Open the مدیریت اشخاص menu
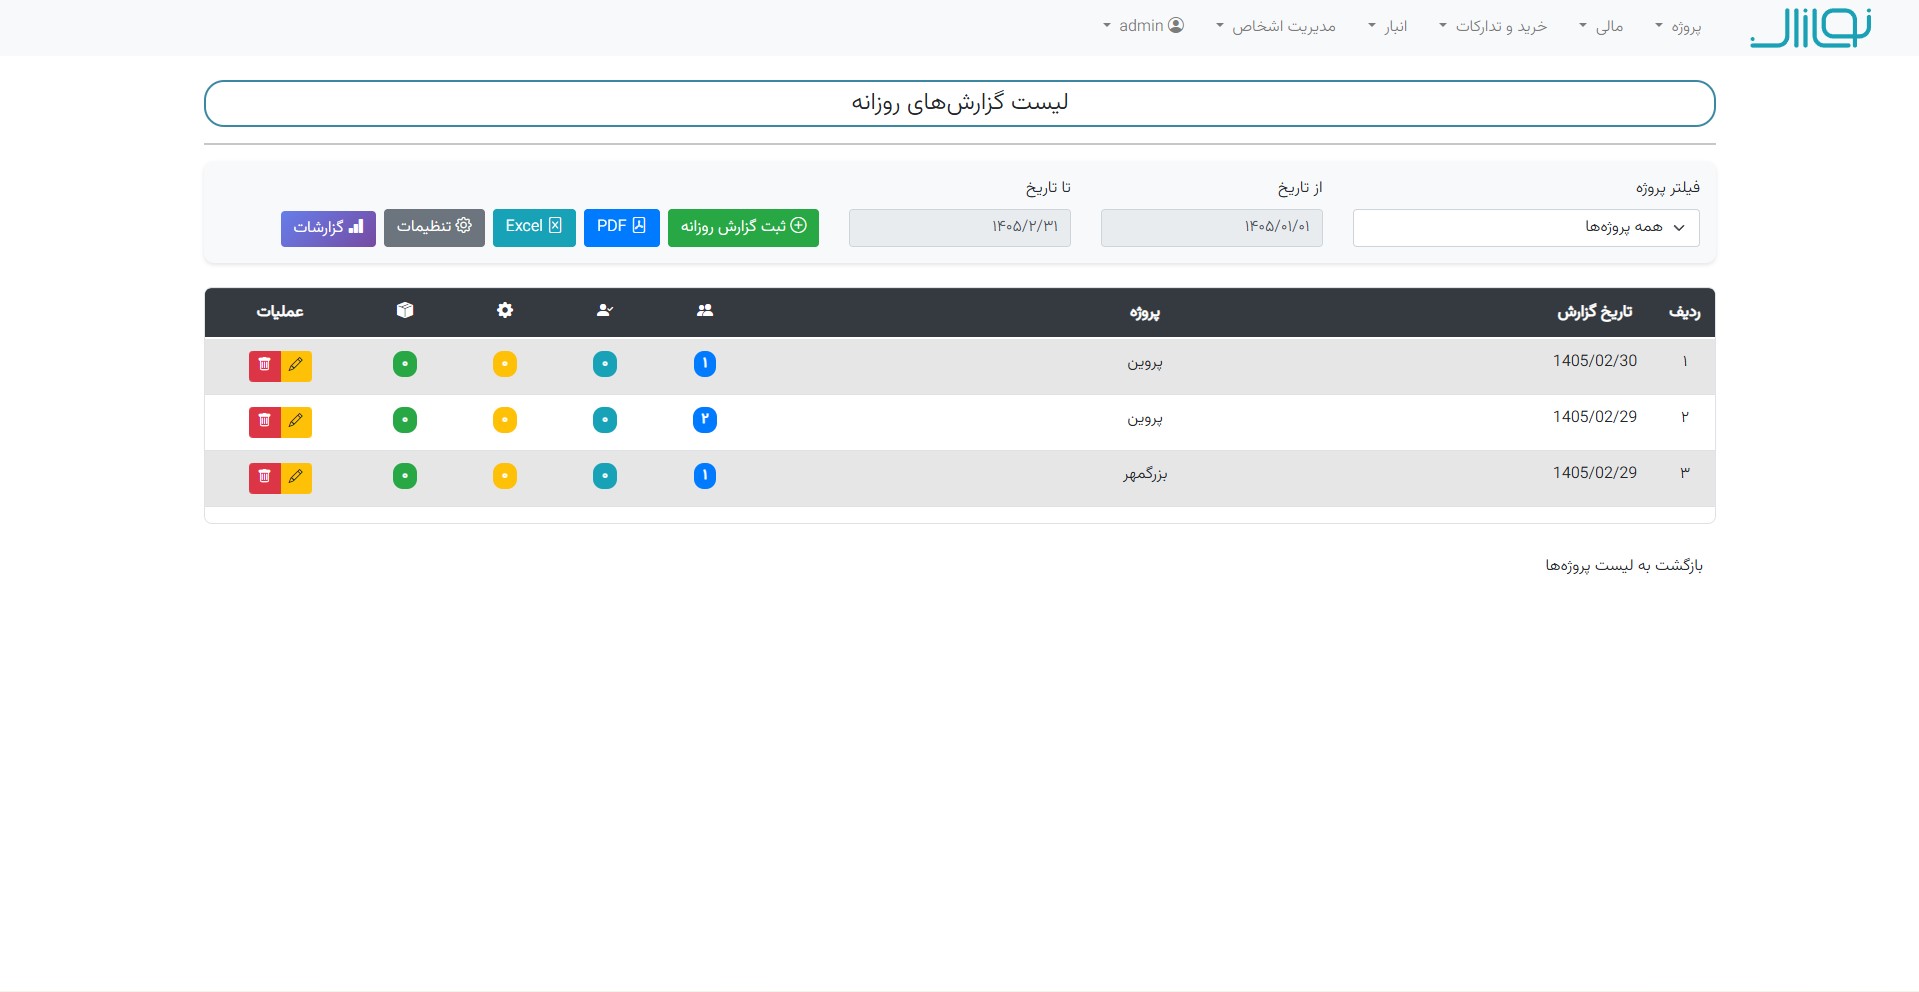 (1276, 27)
